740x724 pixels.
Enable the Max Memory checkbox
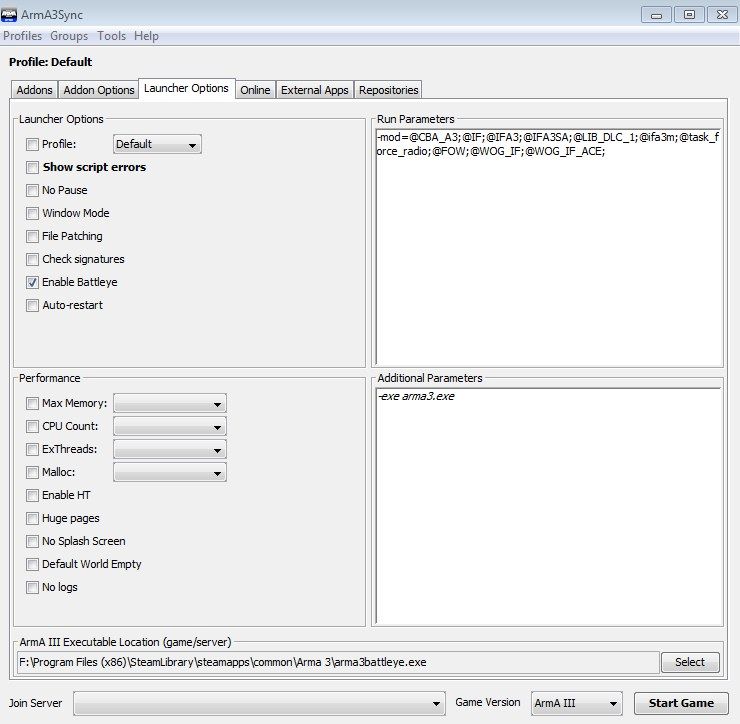tap(32, 404)
